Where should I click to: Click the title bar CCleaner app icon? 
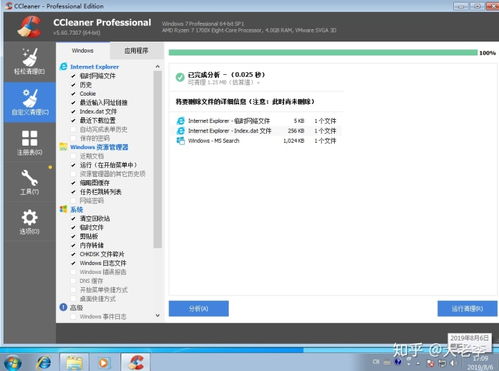tap(9, 6)
